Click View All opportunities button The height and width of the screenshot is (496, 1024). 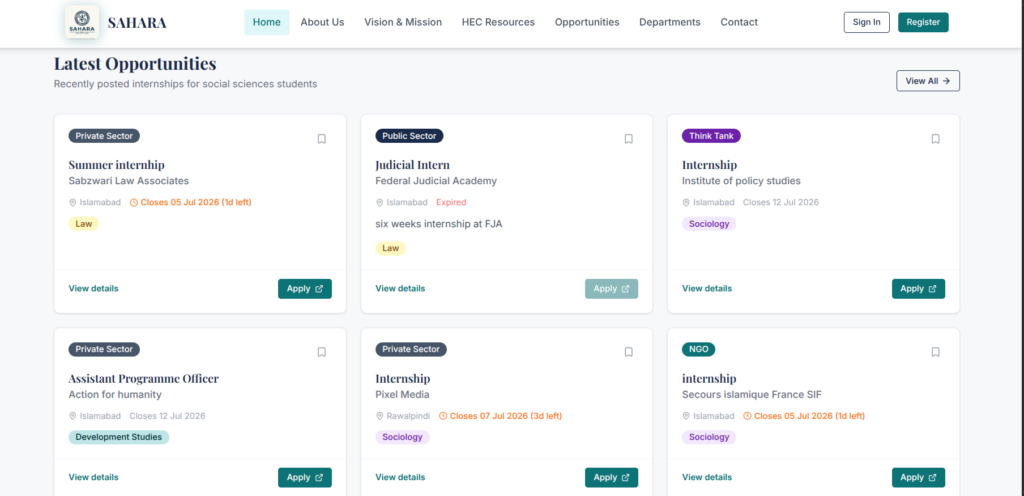point(927,81)
